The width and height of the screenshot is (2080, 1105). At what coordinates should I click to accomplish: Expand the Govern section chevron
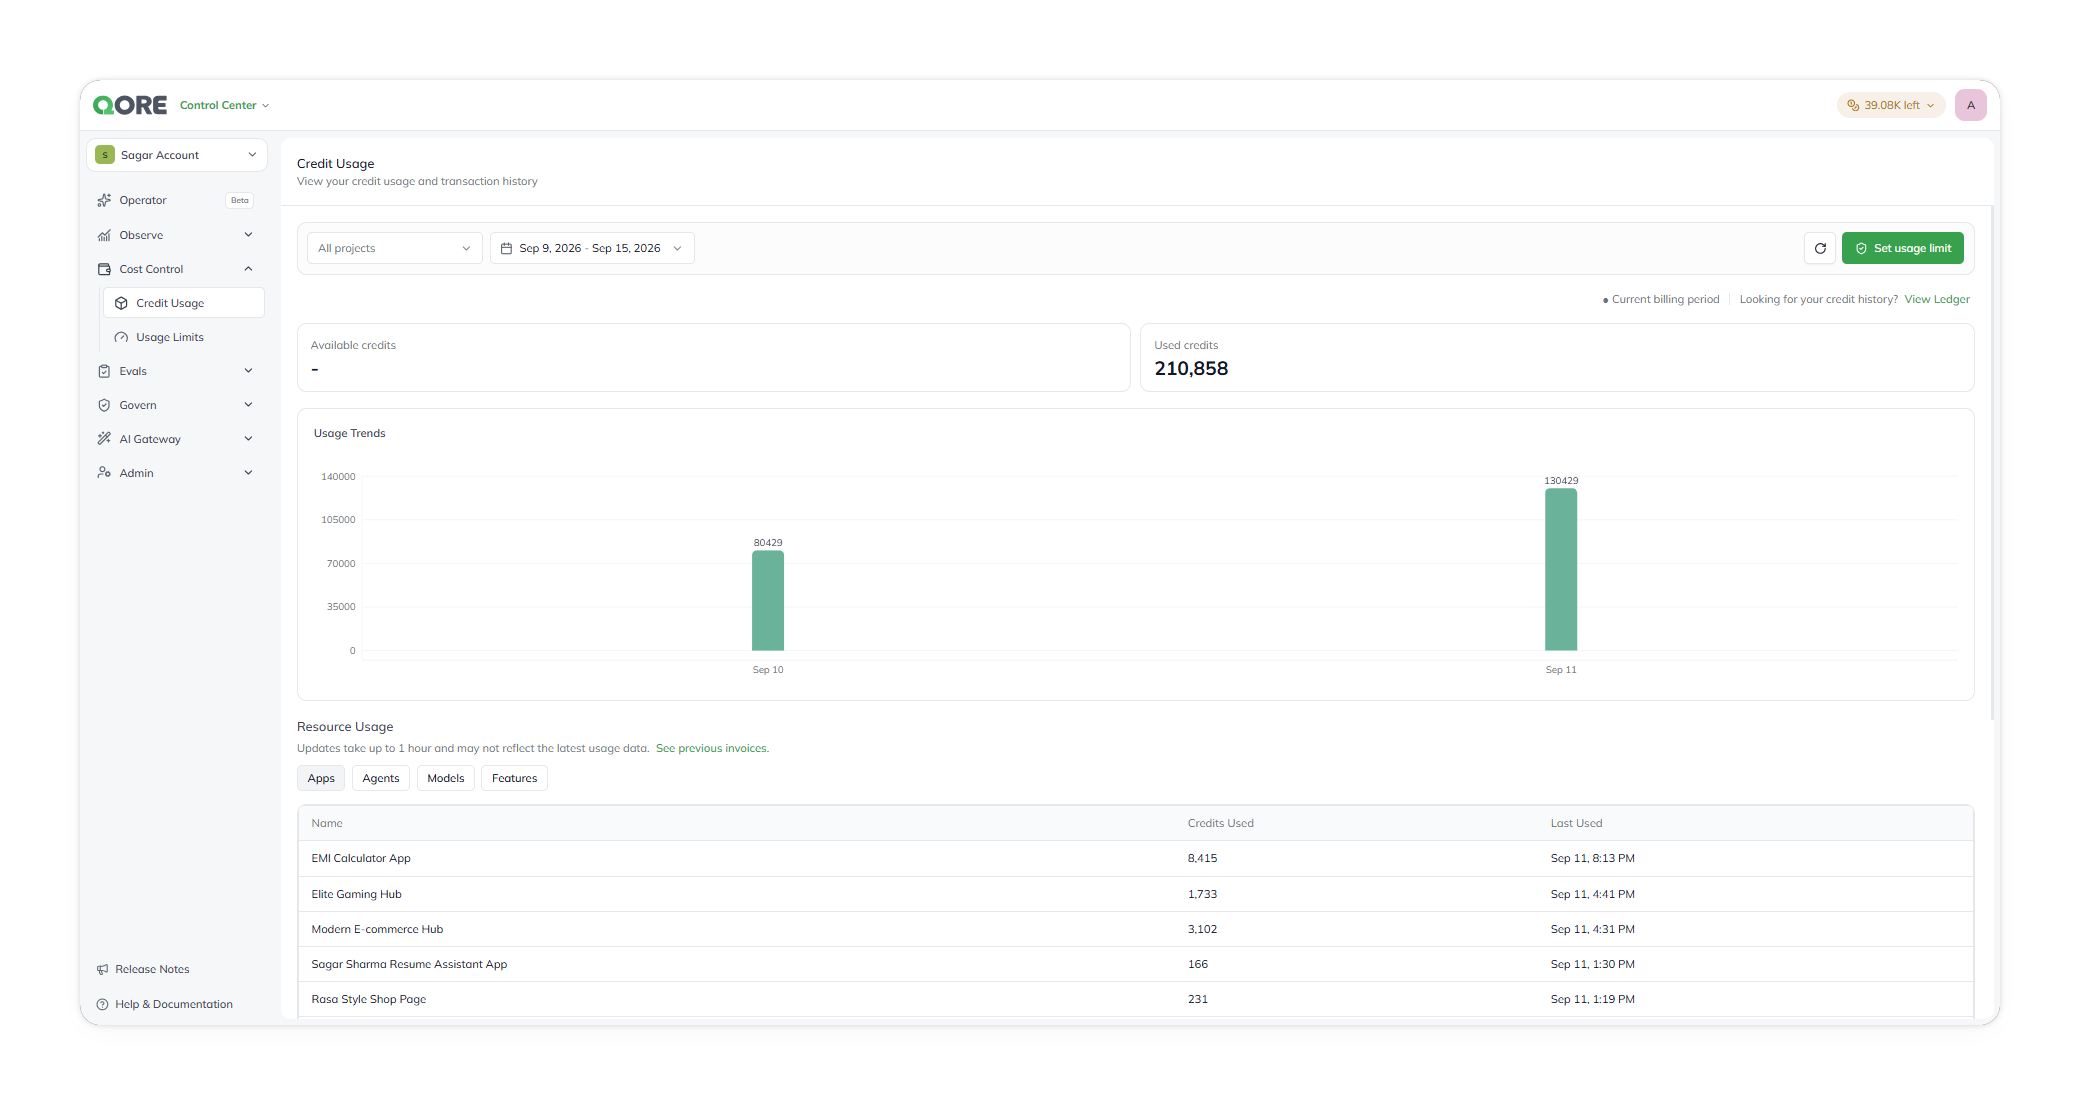[x=249, y=405]
